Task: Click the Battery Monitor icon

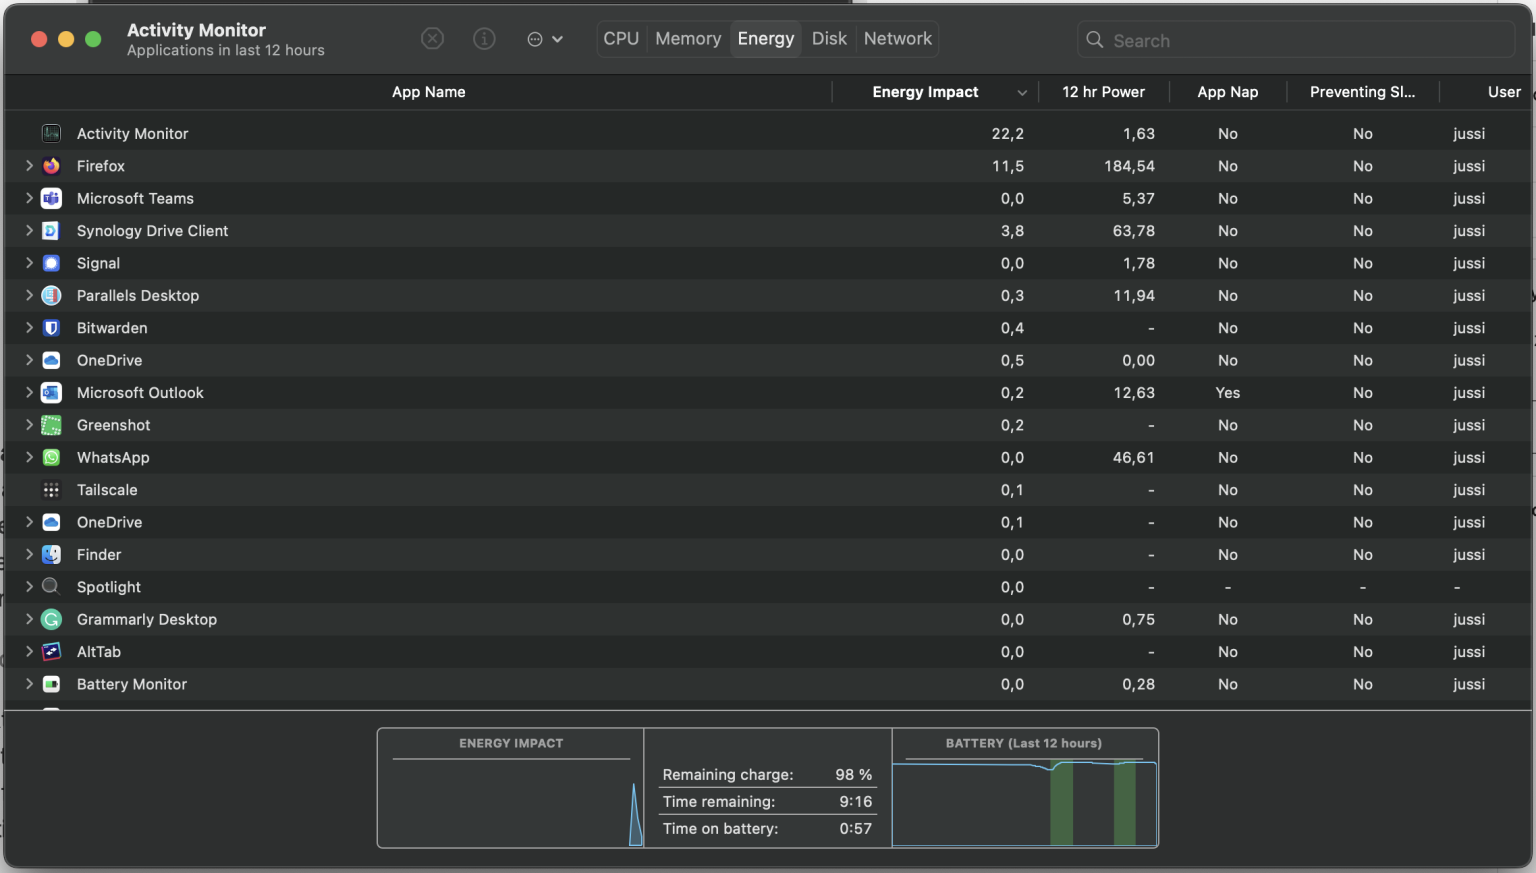Action: tap(51, 684)
